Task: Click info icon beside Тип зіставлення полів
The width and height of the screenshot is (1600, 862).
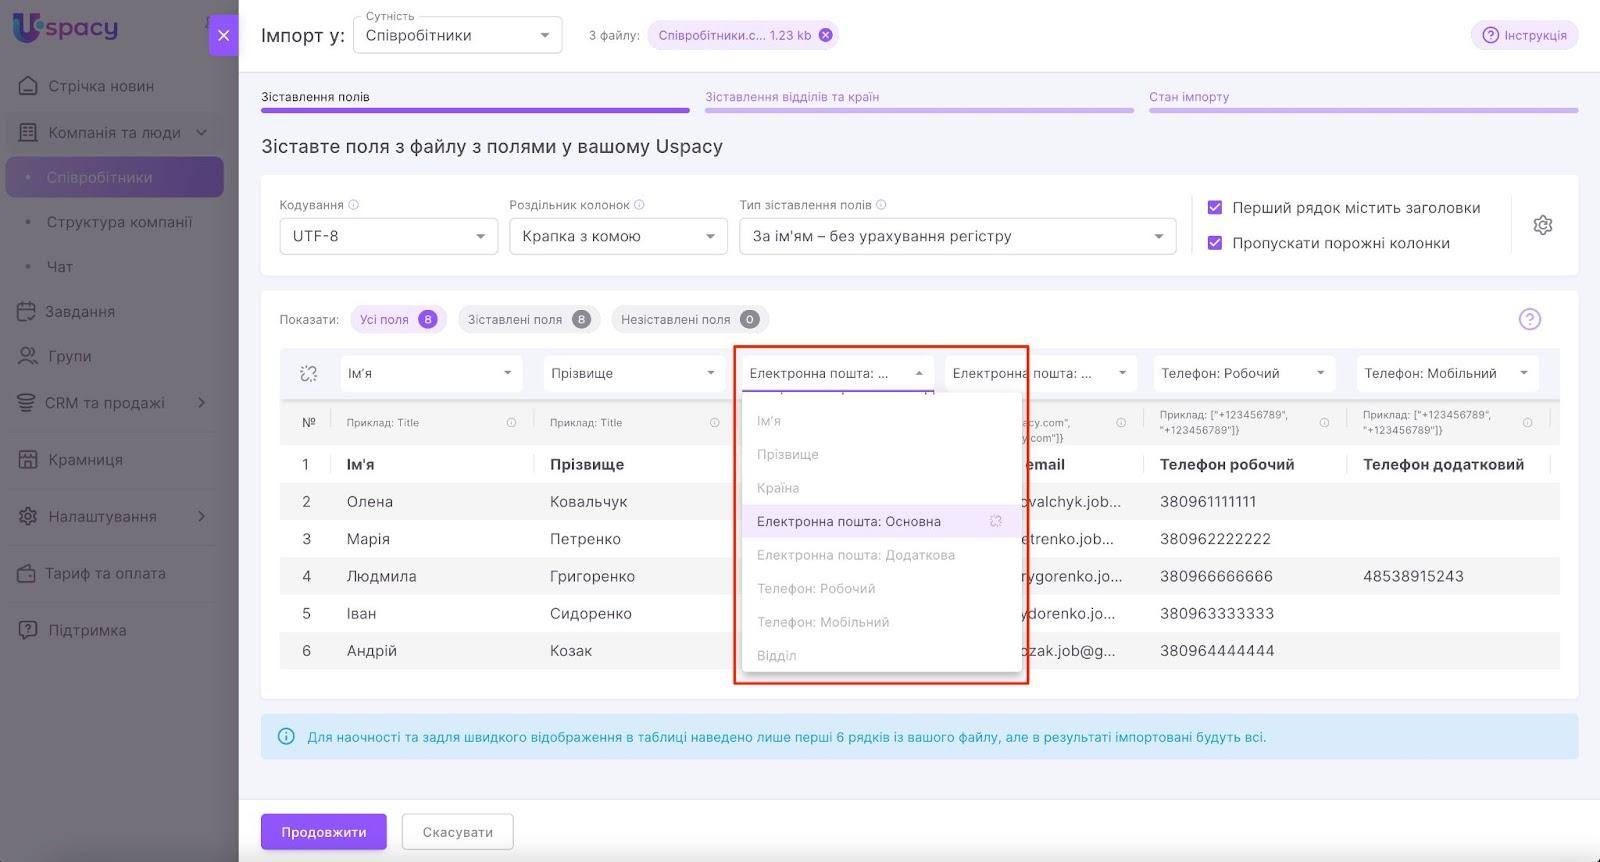Action: pos(881,205)
